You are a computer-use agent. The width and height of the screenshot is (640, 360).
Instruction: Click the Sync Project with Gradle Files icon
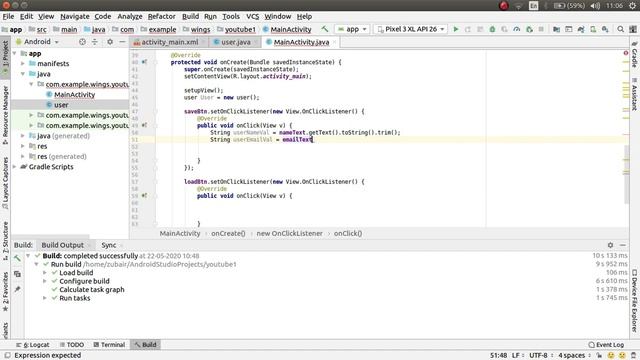(x=581, y=29)
